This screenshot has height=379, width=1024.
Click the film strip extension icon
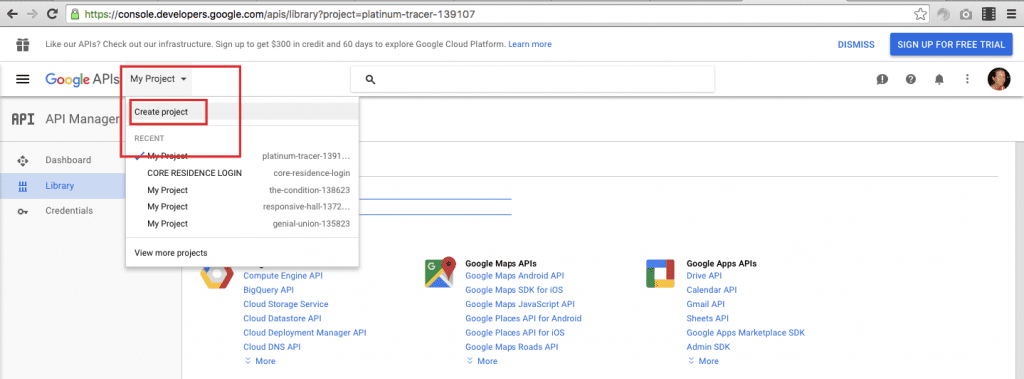coord(989,14)
